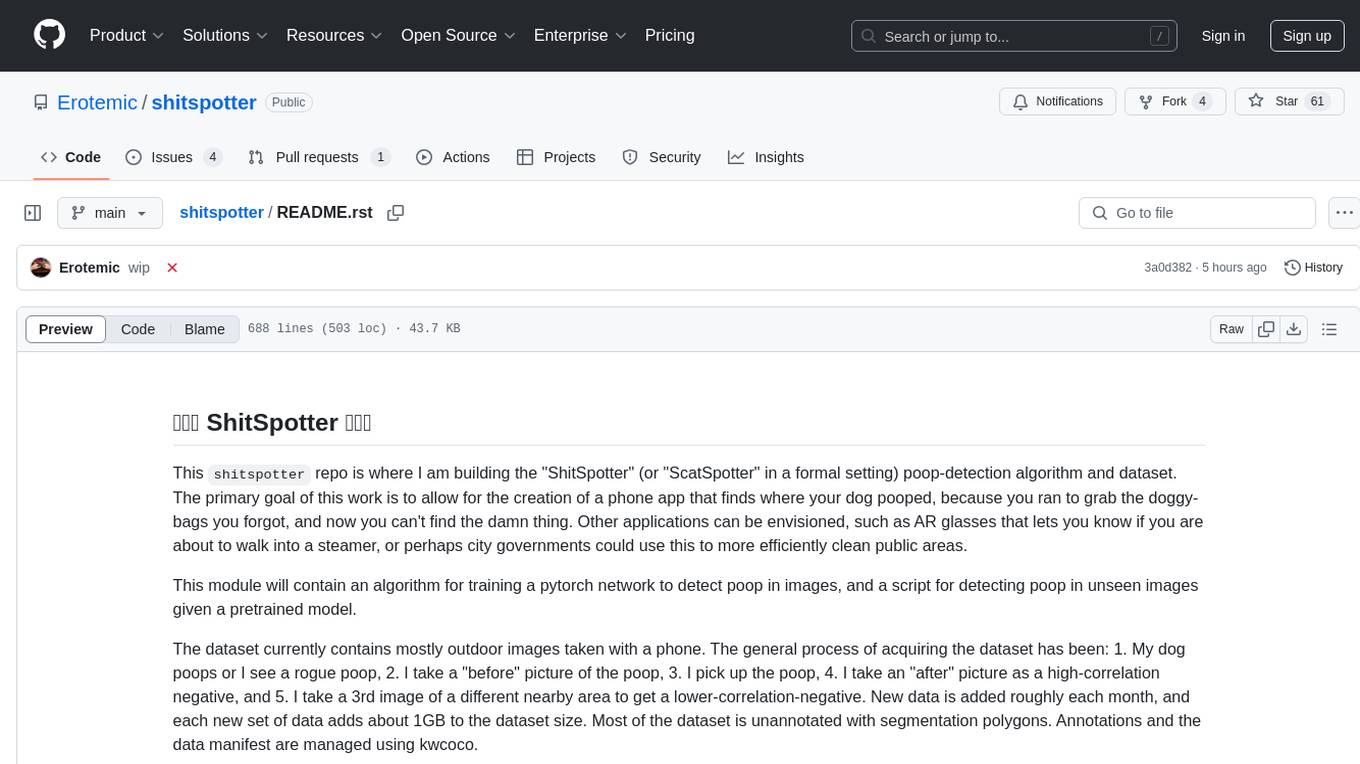Open the Erotemic commit author link
The image size is (1360, 764).
pyautogui.click(x=89, y=268)
